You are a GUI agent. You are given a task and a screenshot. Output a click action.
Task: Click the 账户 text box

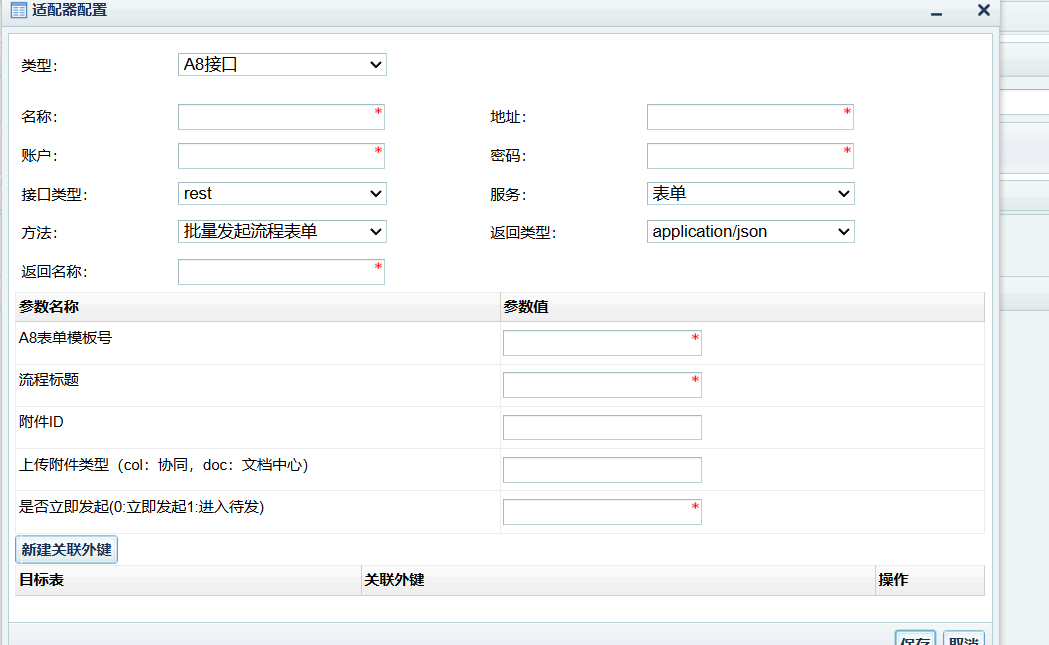(x=281, y=156)
